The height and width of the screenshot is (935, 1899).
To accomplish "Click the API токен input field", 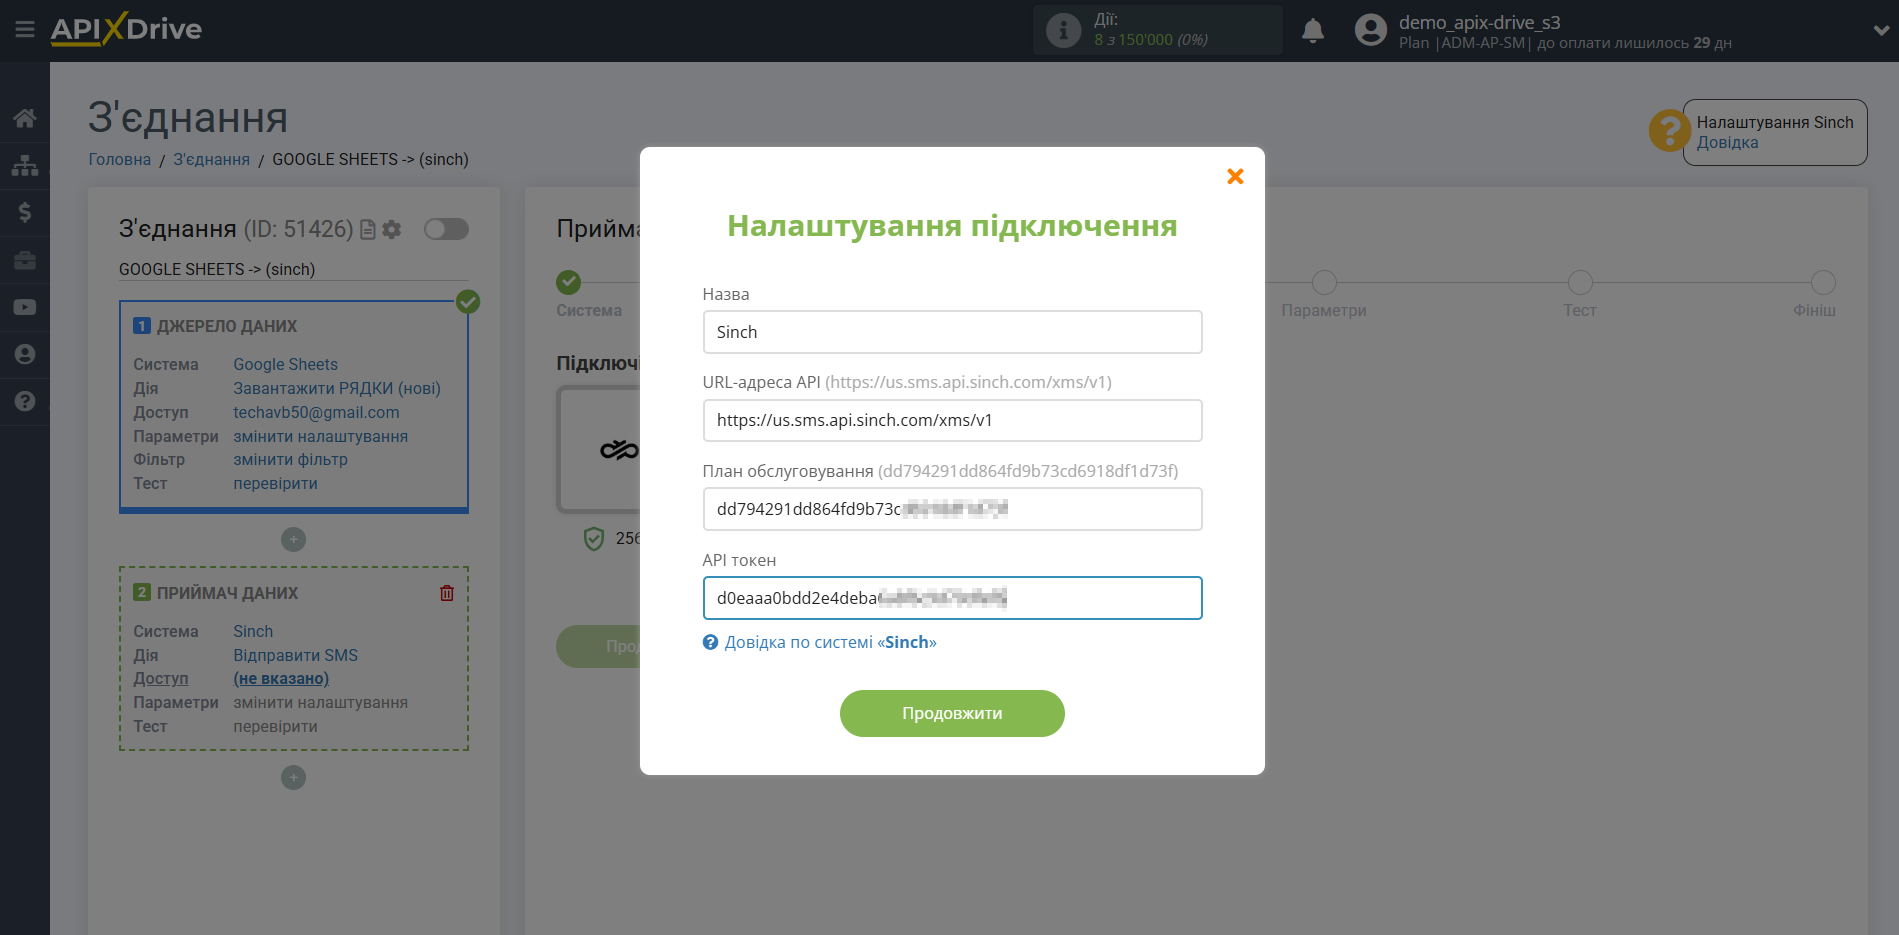I will coord(952,598).
